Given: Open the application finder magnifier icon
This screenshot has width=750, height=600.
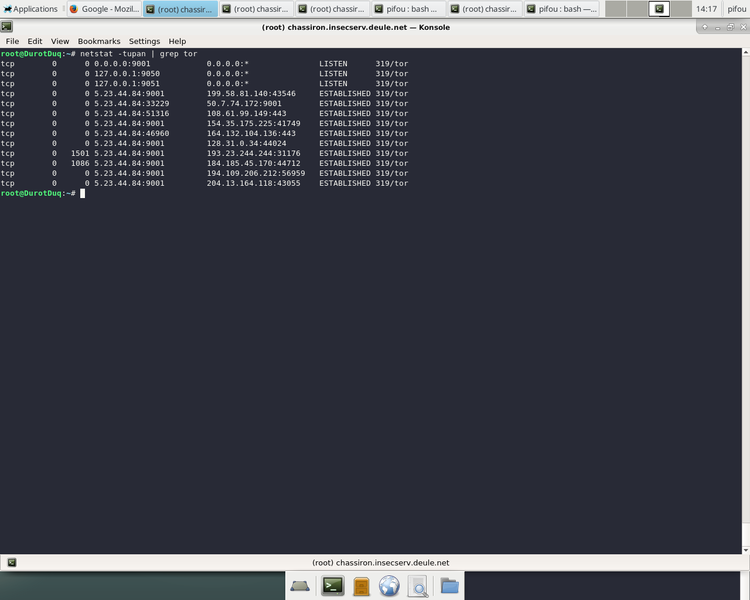Looking at the screenshot, I should 418,586.
